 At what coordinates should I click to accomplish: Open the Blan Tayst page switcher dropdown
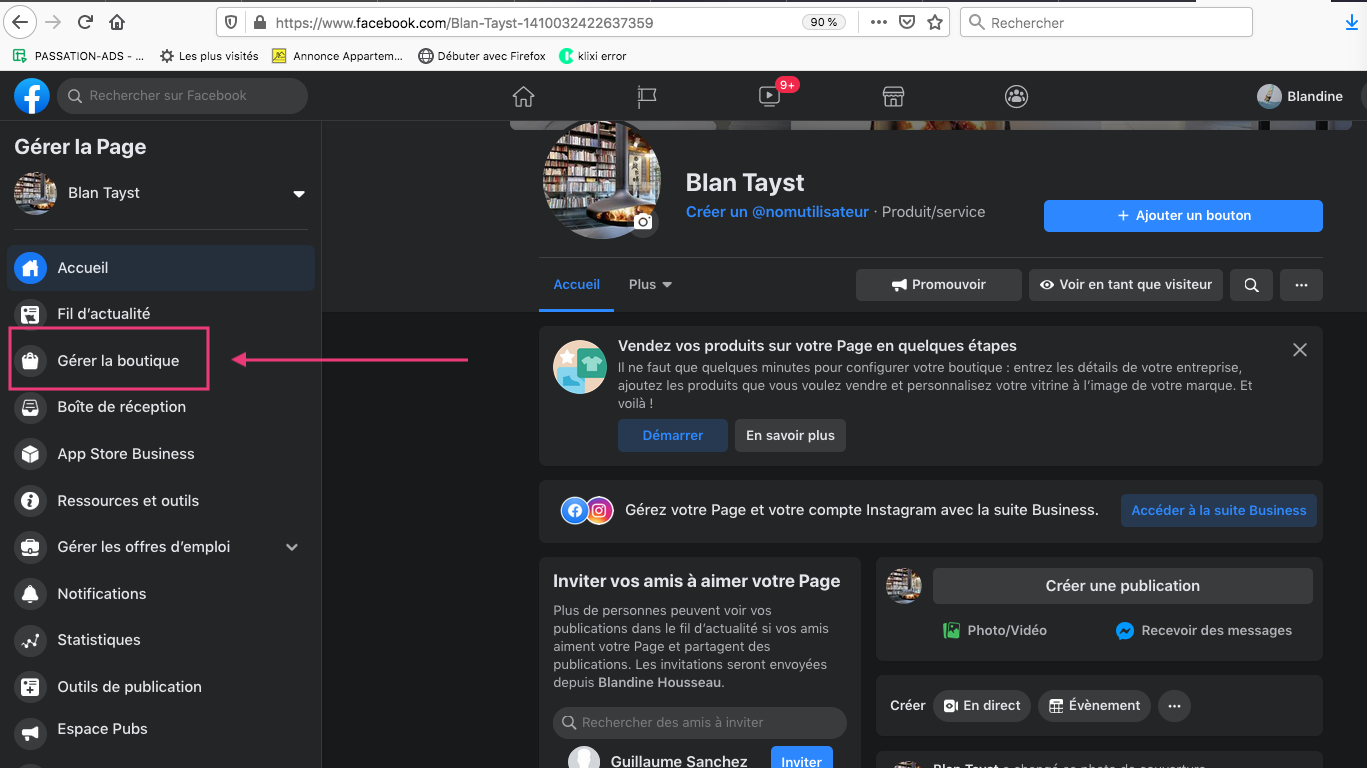[298, 194]
